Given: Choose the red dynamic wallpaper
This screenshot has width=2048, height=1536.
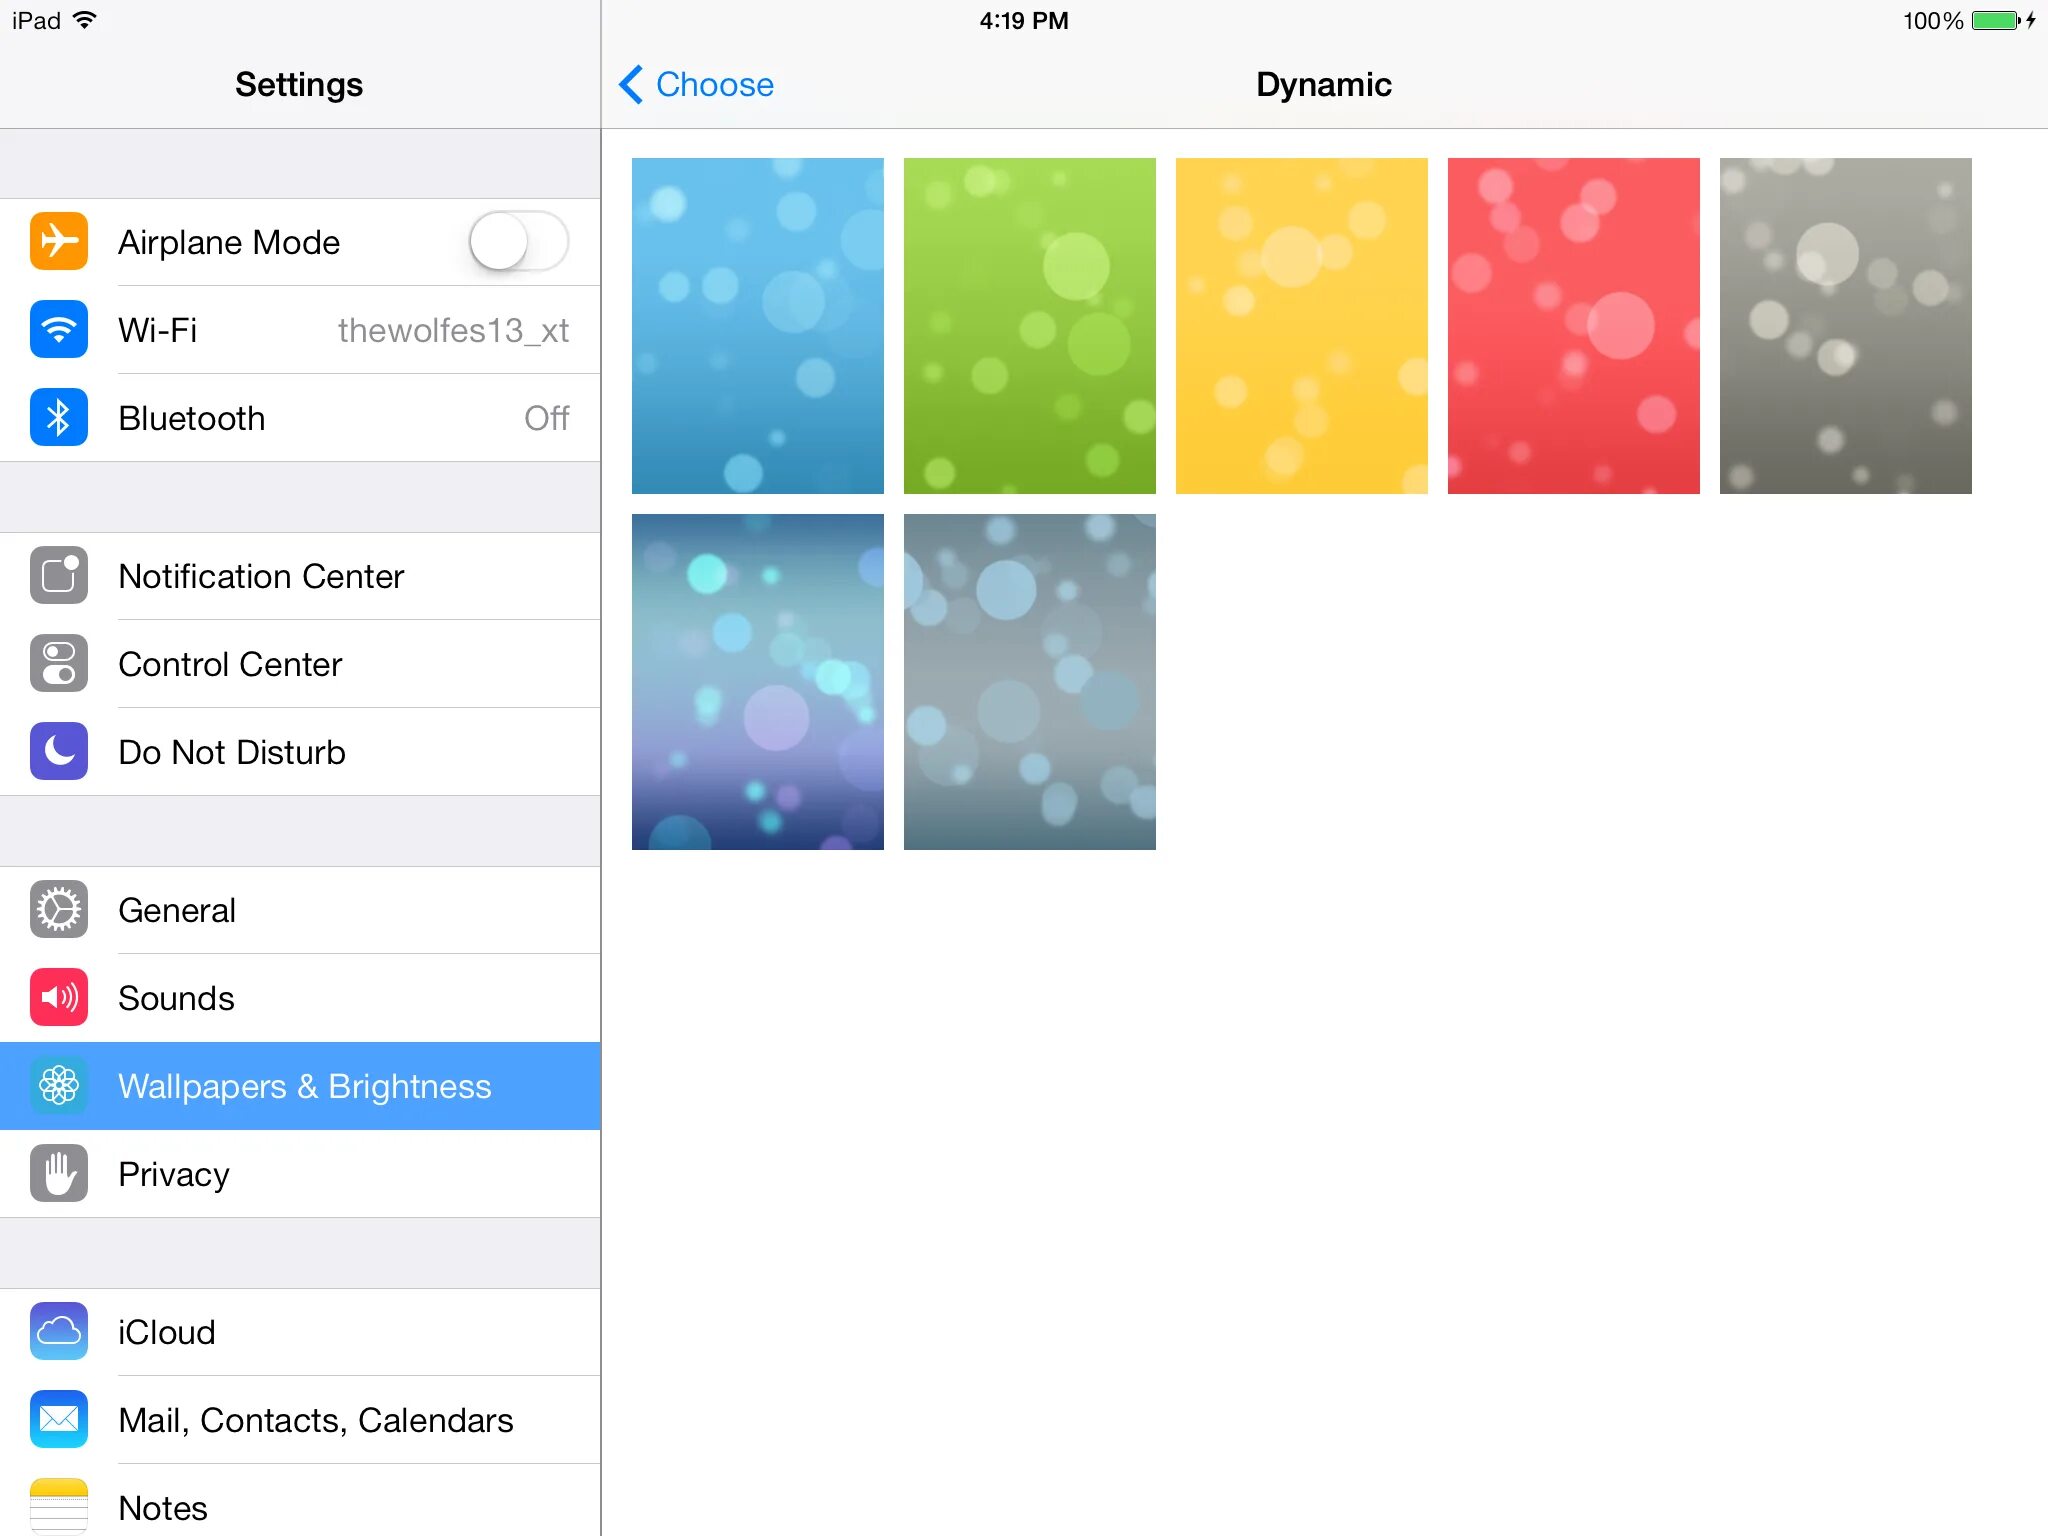Looking at the screenshot, I should 1573,326.
